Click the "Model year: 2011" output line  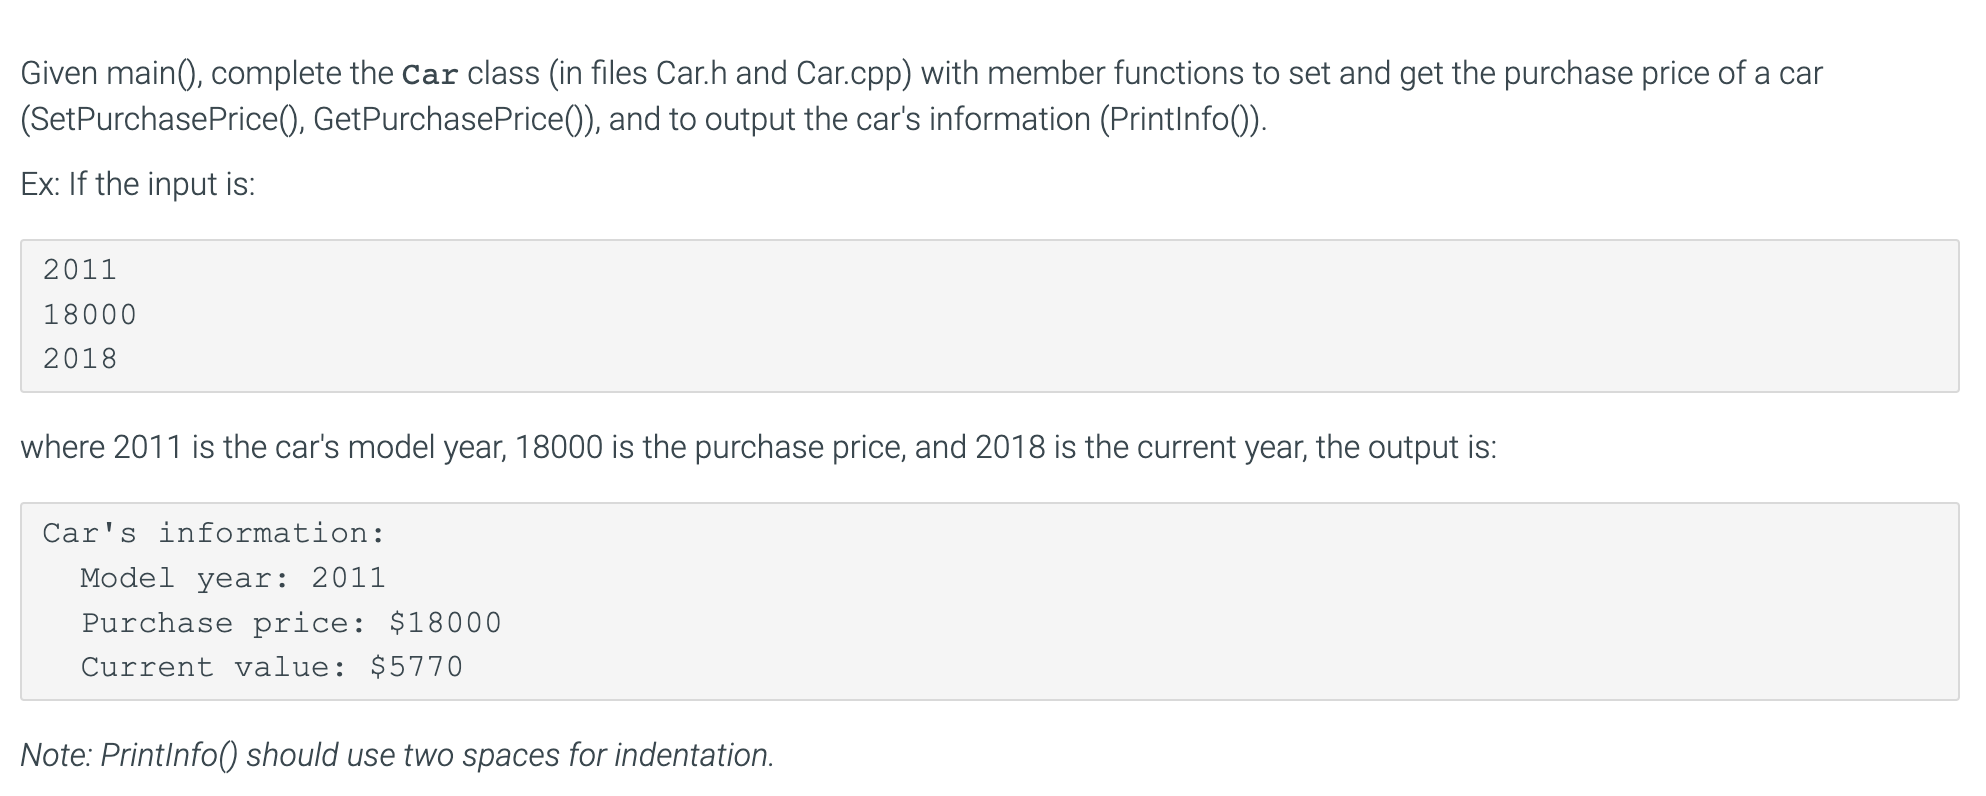tap(233, 578)
